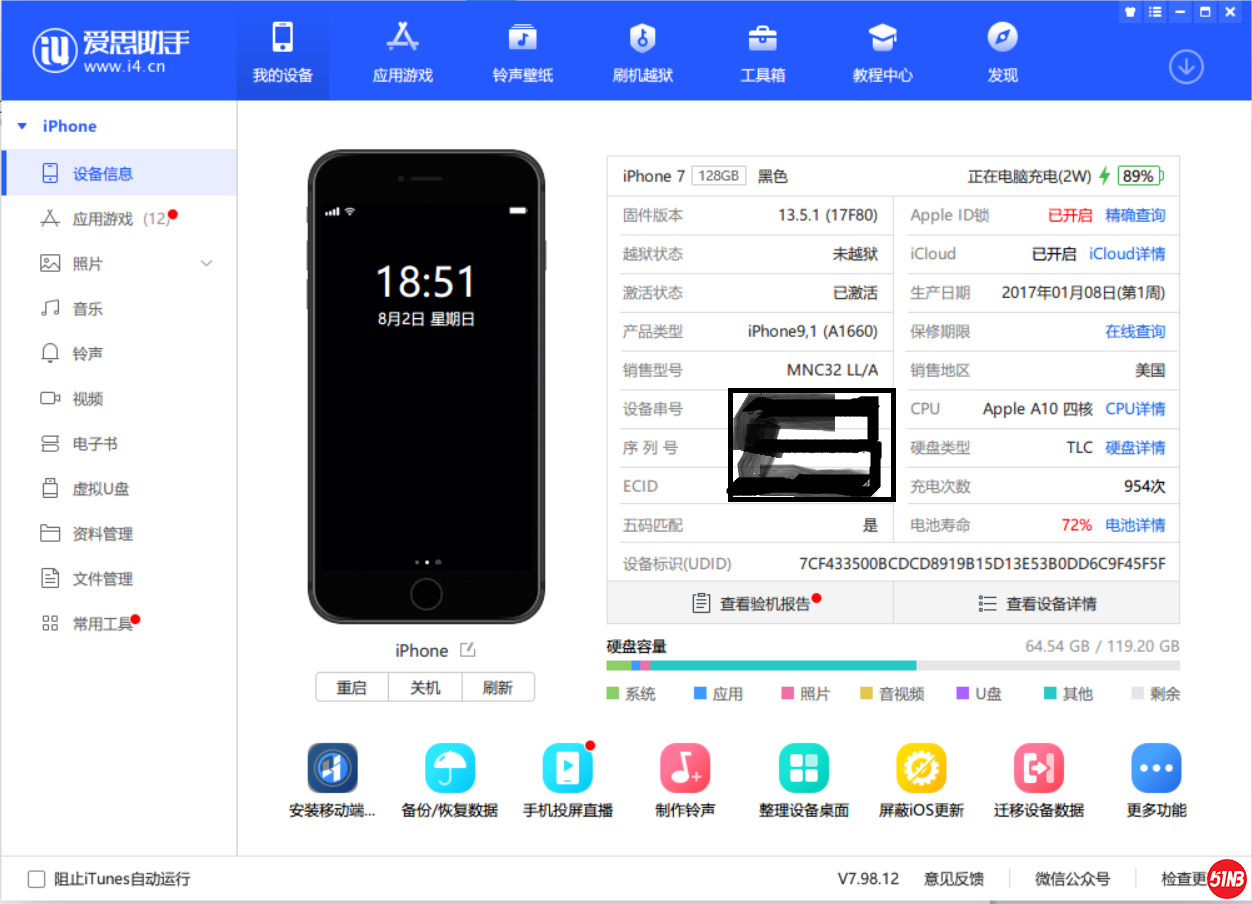Click the firmware version 13.5.1 (17F80)
The width and height of the screenshot is (1252, 904).
828,215
